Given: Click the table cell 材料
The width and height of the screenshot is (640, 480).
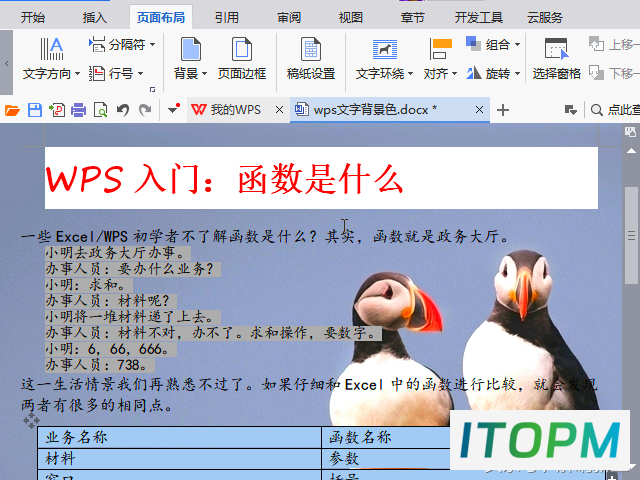Looking at the screenshot, I should click(x=179, y=459).
